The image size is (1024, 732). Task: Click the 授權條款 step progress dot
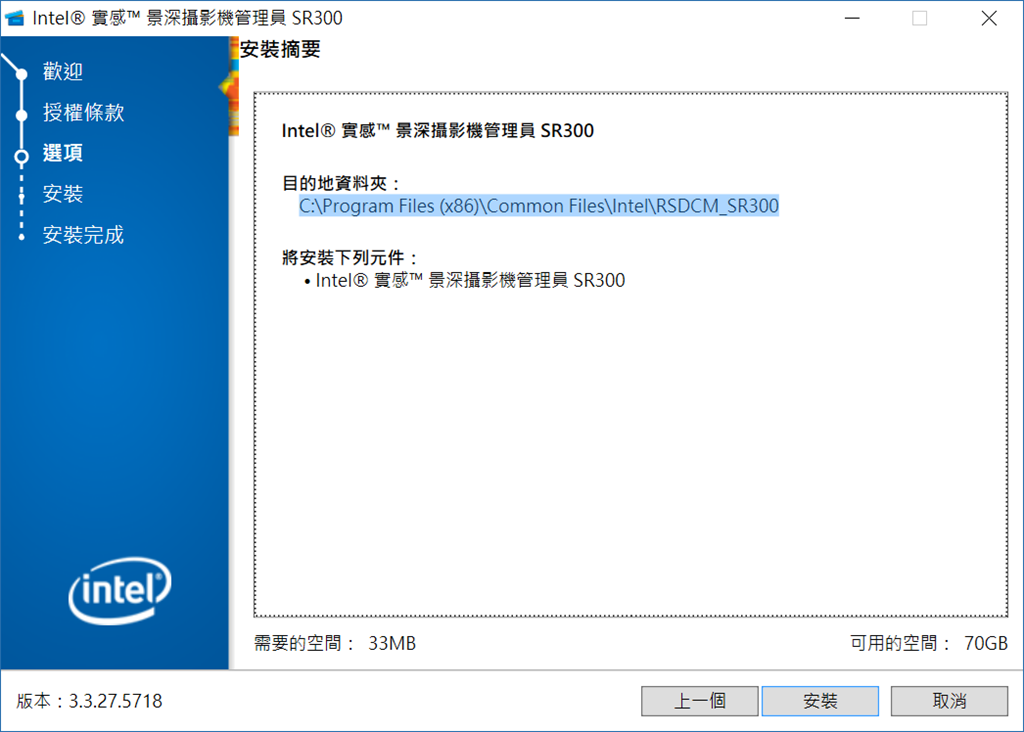(x=22, y=116)
